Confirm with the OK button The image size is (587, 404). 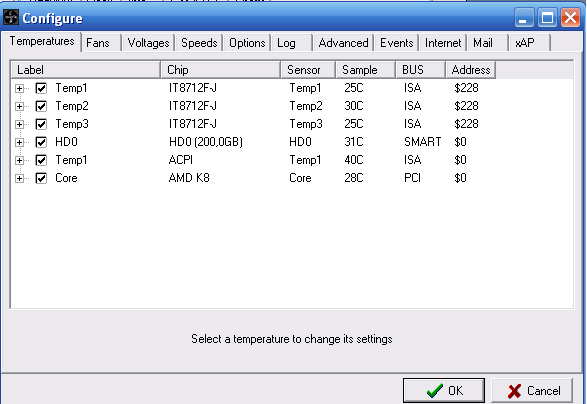(x=444, y=391)
